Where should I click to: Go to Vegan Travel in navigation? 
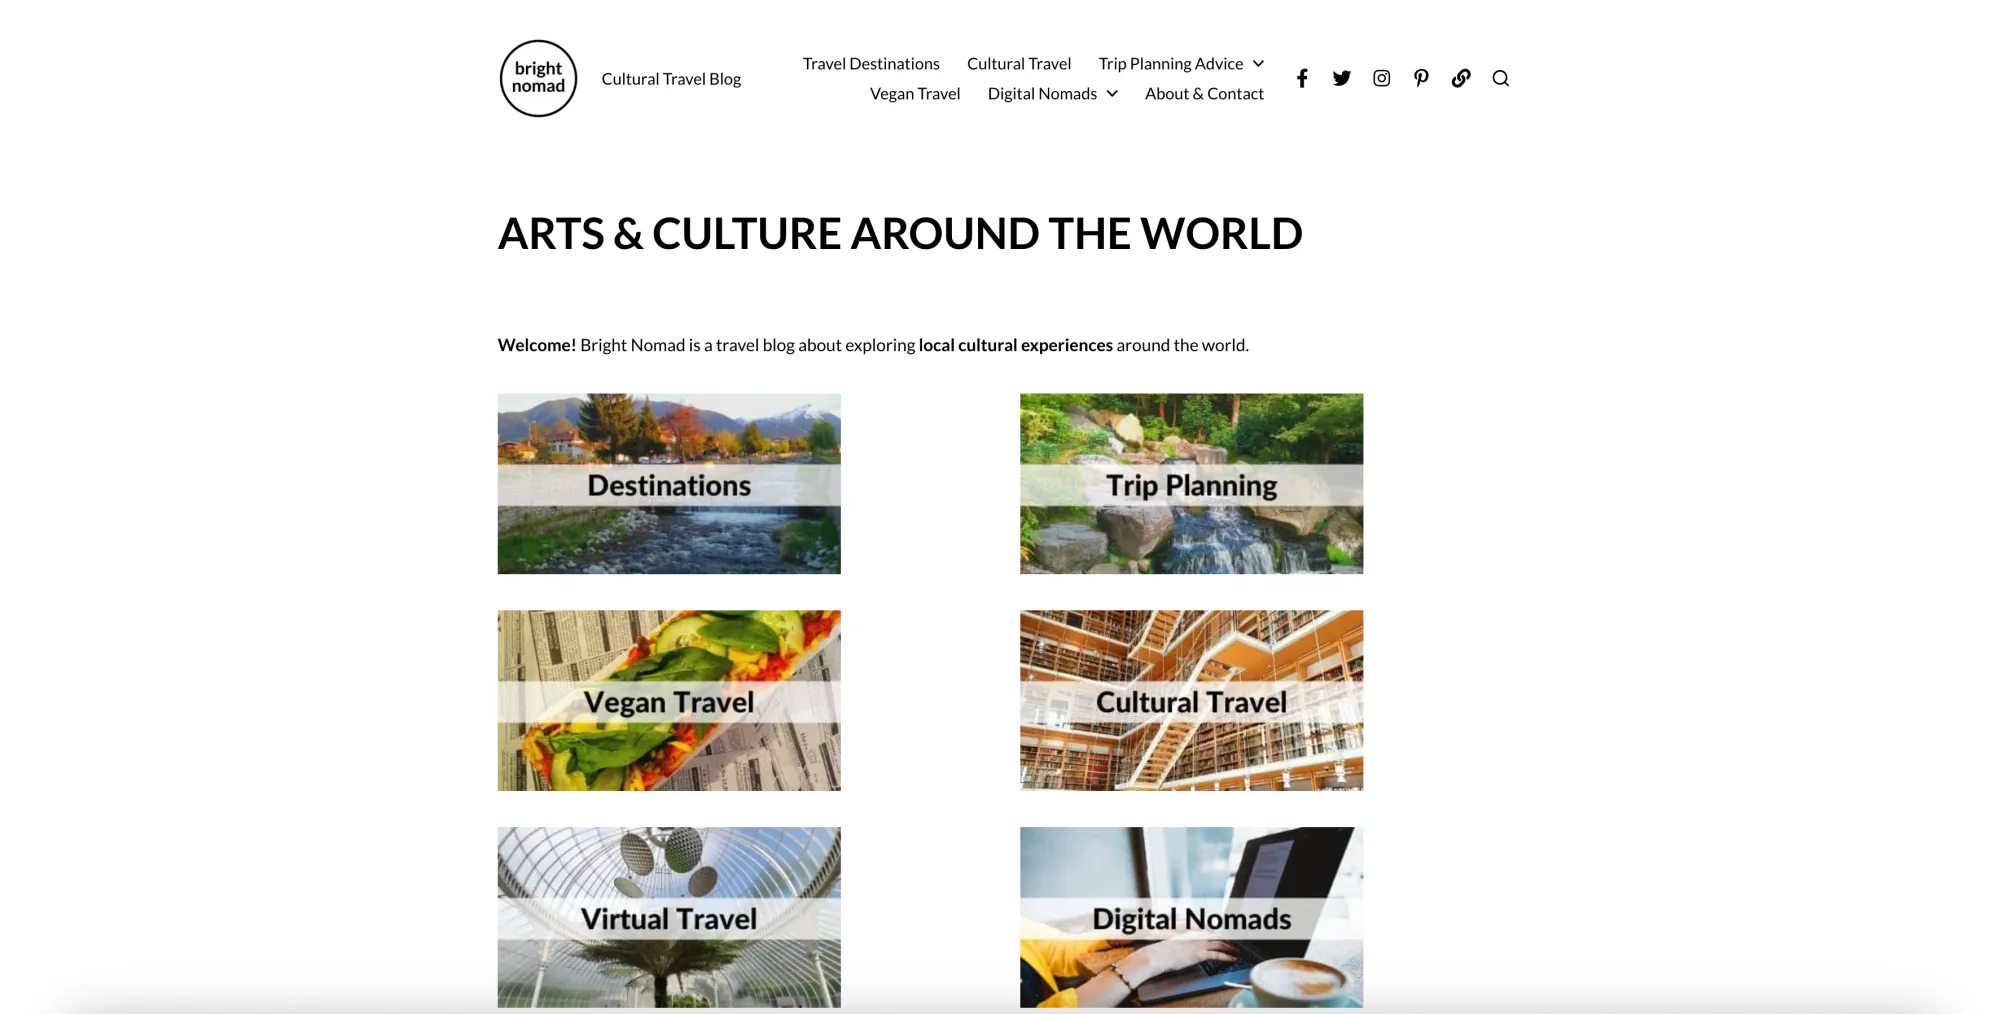point(914,93)
